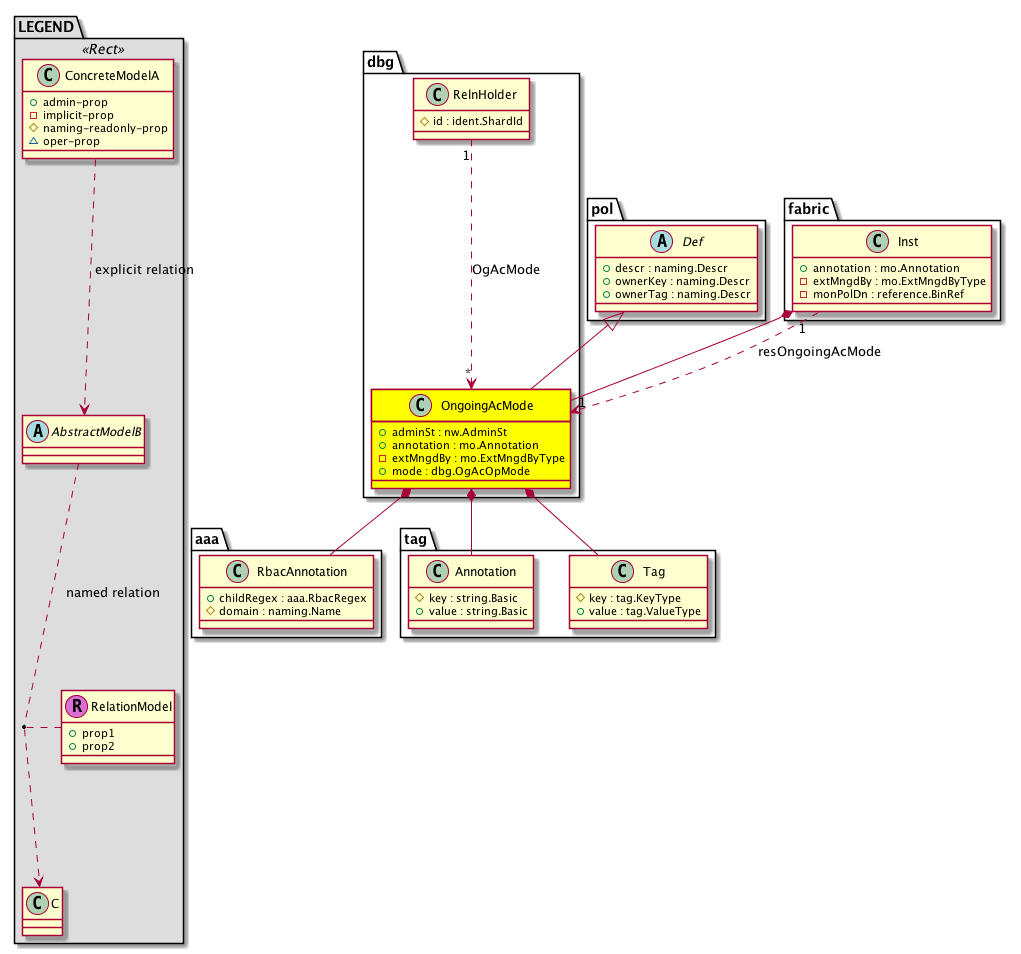Viewport: 1021px width, 954px height.
Task: Select the magenta R icon of RelationModel
Action: pos(76,707)
